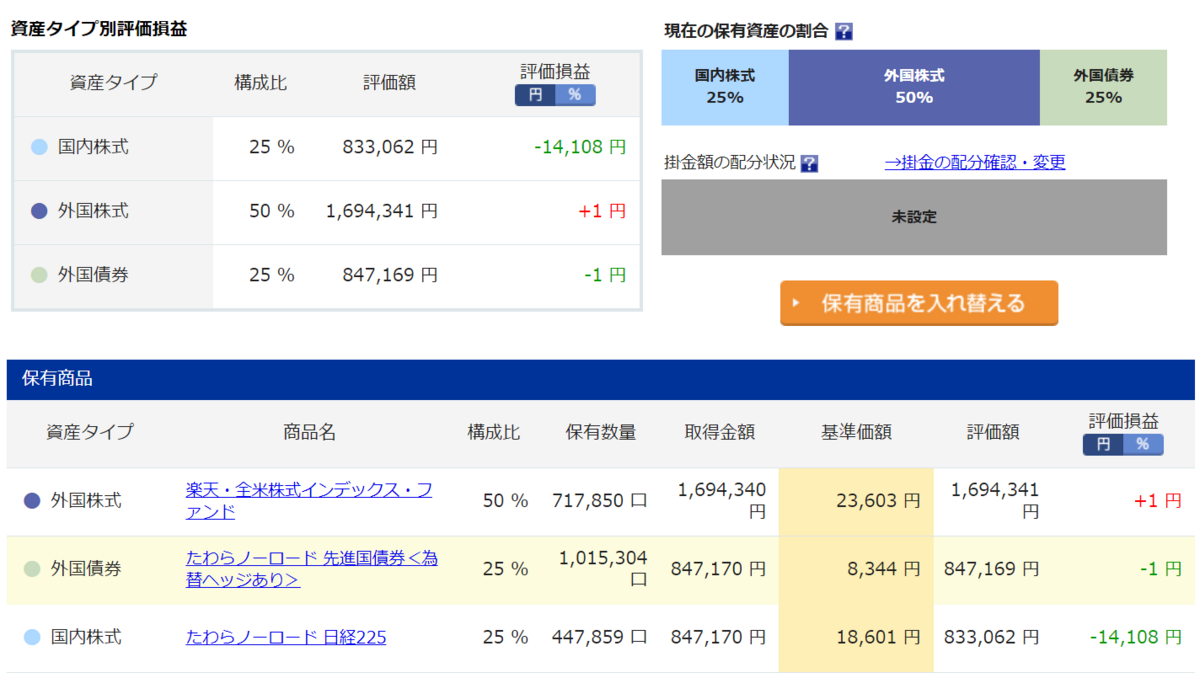Screen dimensions: 1200x678
Task: Click 717,850 口 holding quantity
Action: tap(600, 501)
